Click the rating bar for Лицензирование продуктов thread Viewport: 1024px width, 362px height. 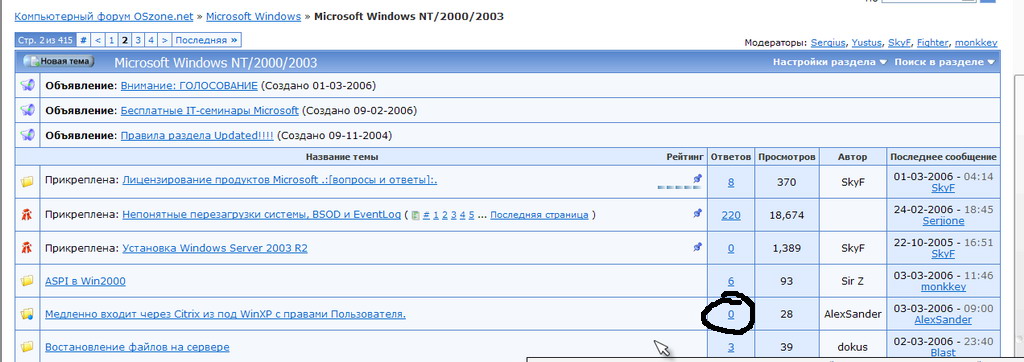coord(679,187)
